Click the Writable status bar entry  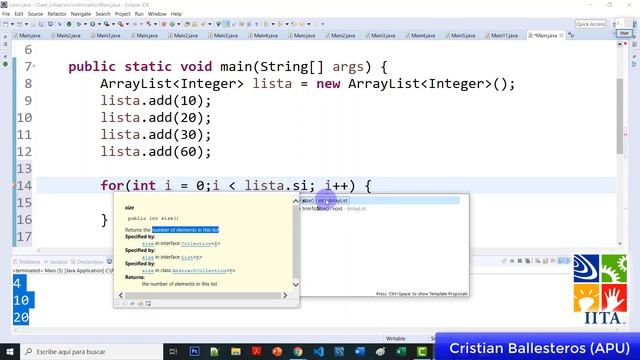coord(396,338)
